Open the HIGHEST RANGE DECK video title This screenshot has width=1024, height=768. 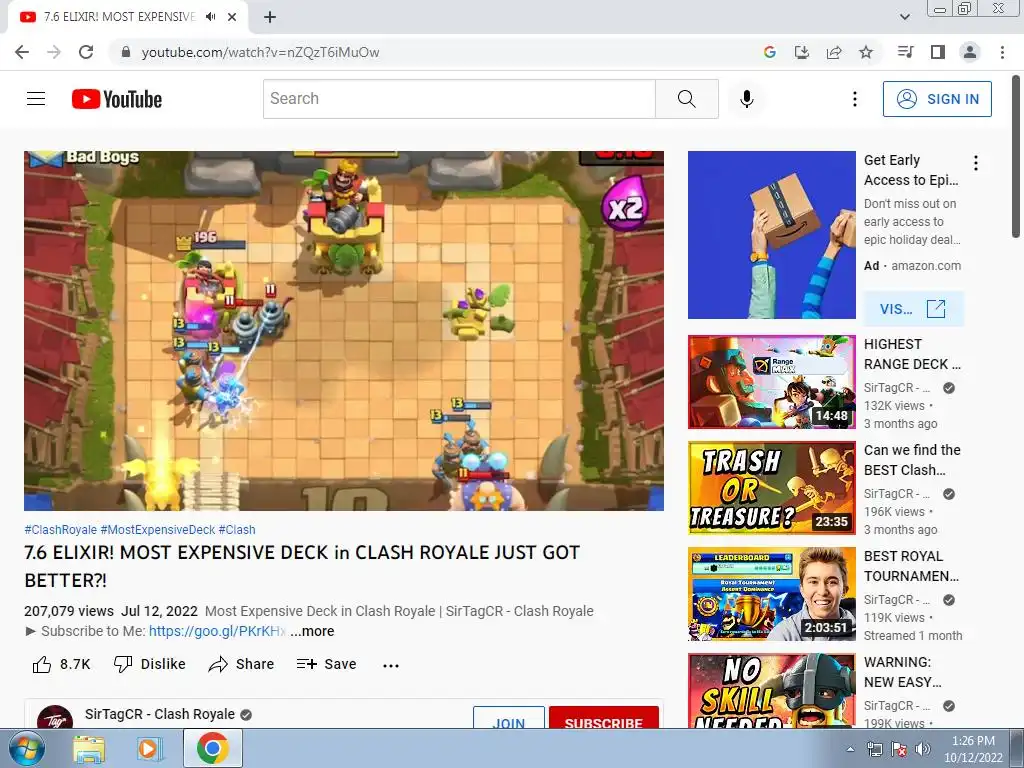pyautogui.click(x=912, y=354)
